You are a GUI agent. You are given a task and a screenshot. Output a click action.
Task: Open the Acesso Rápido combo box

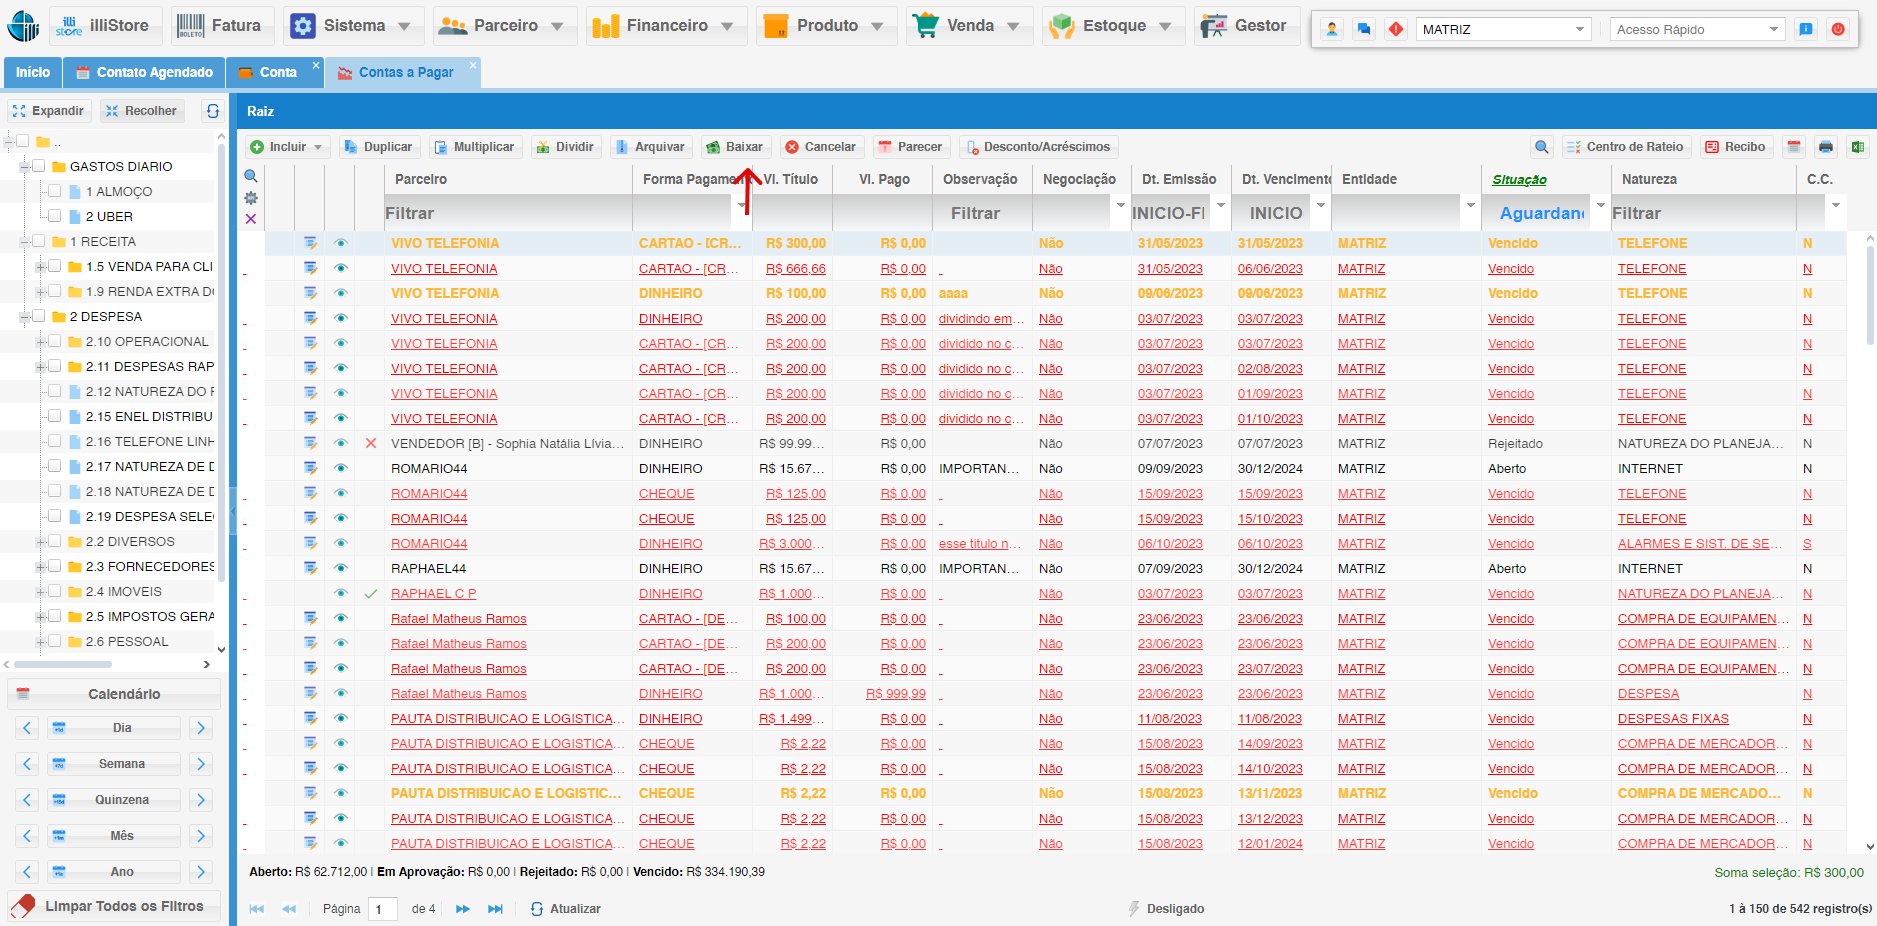tap(1697, 29)
